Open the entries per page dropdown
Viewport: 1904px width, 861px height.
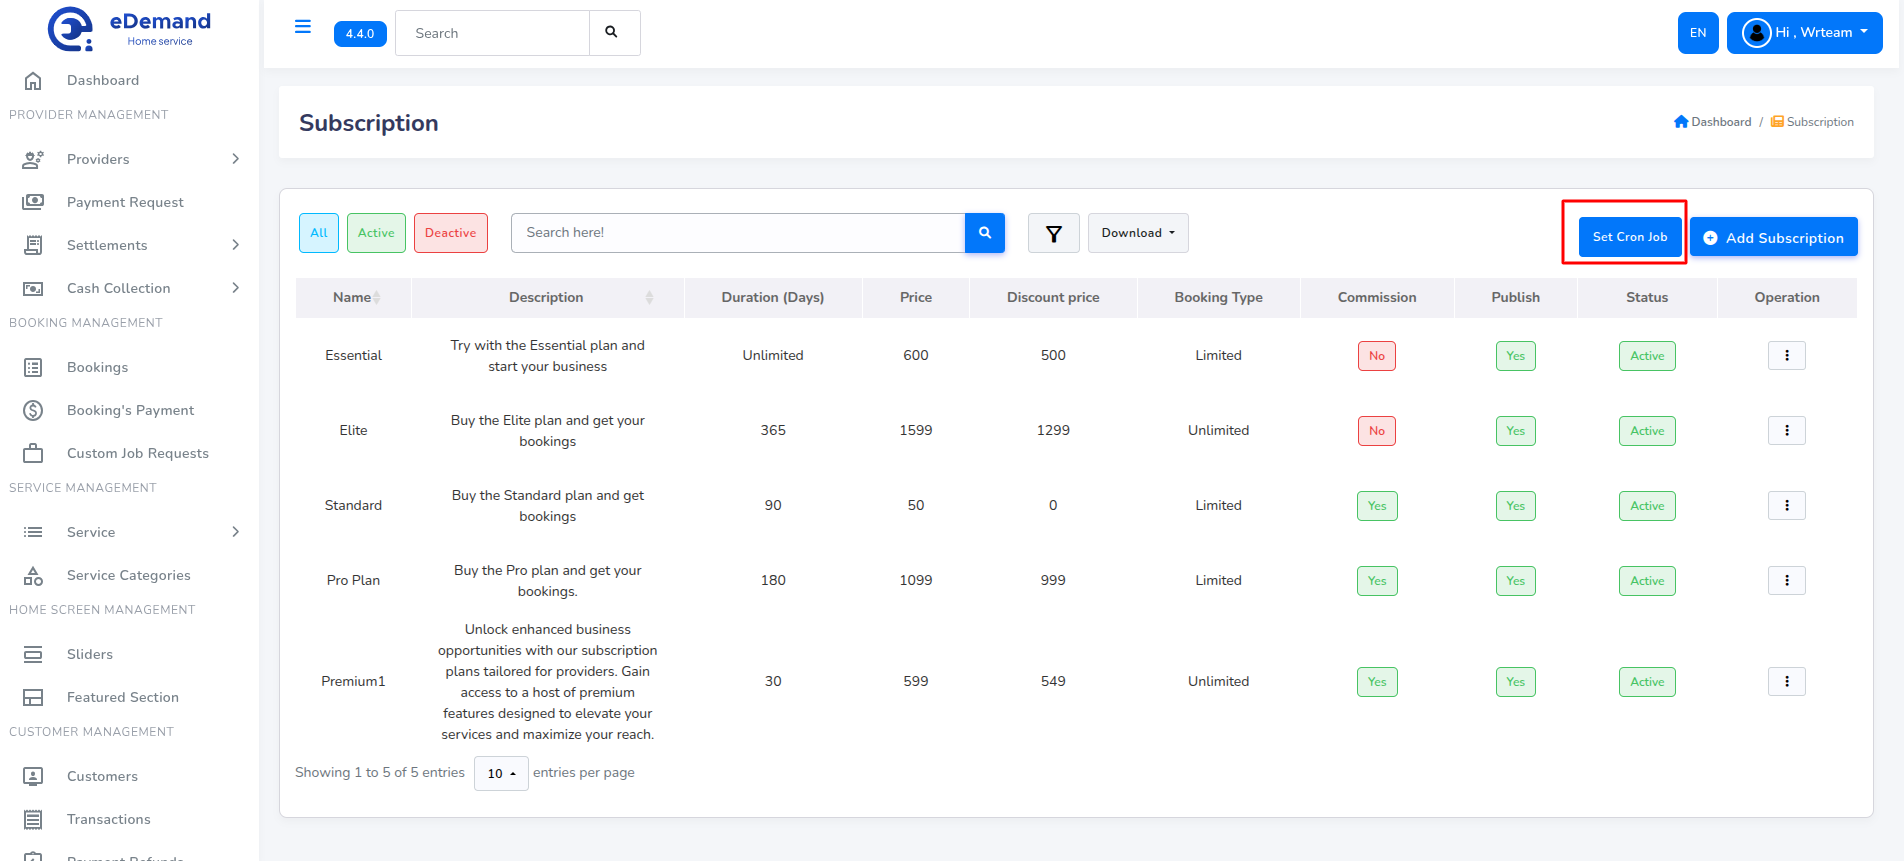(501, 773)
